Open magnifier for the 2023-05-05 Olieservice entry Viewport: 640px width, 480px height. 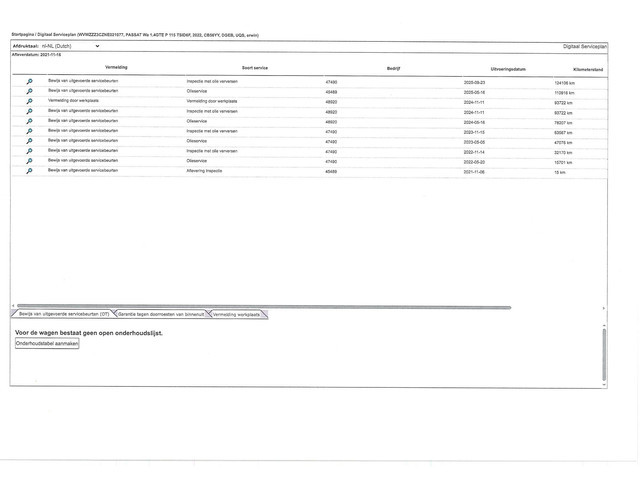point(29,142)
